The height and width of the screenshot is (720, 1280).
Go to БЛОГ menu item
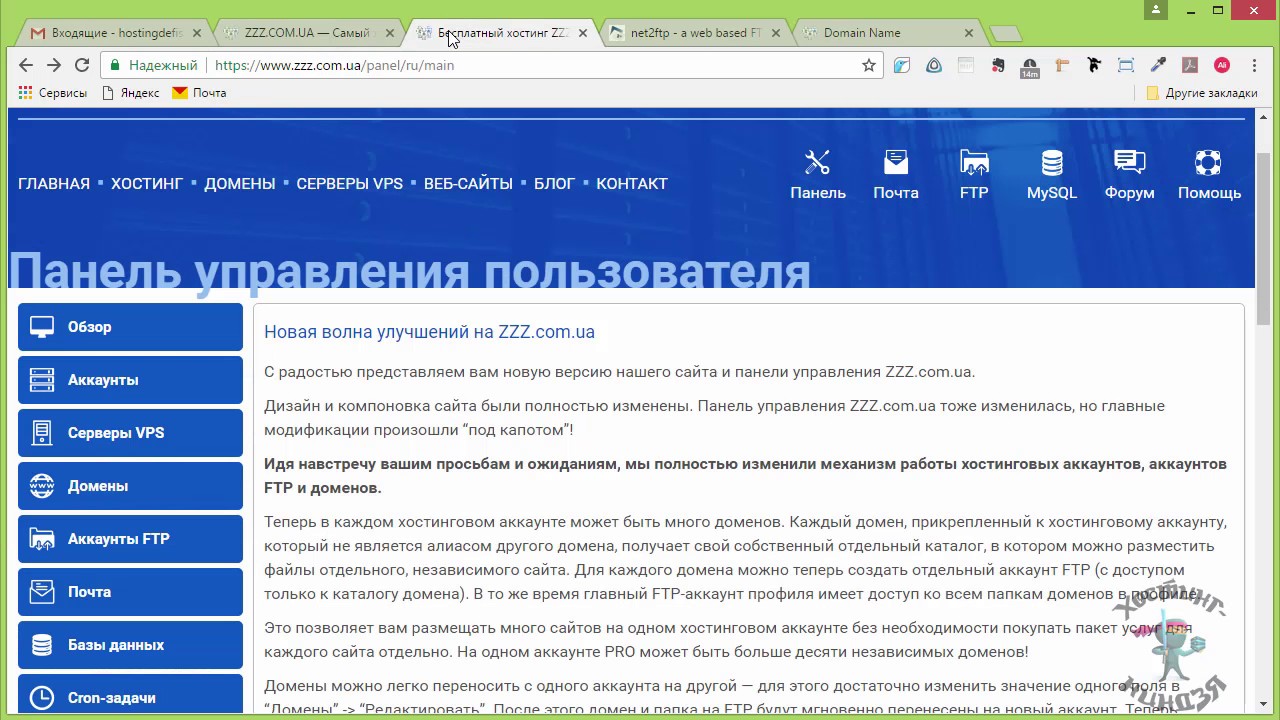point(554,184)
